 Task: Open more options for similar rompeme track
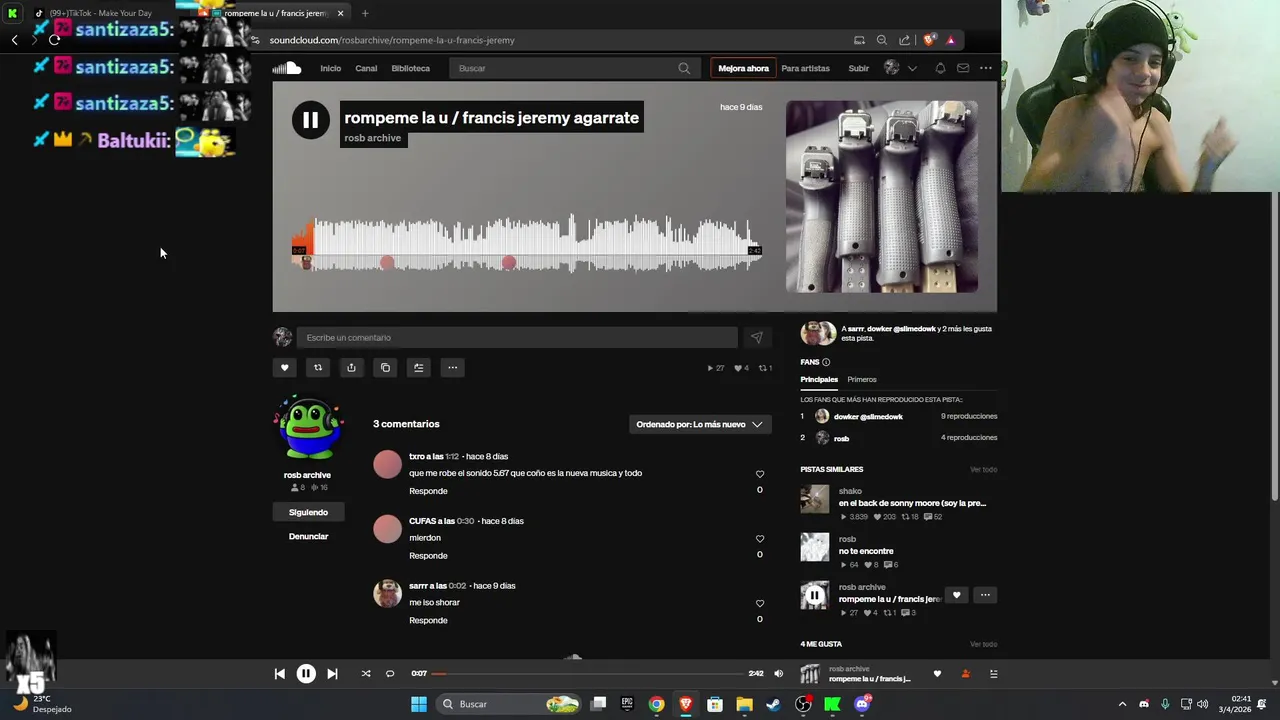click(985, 595)
